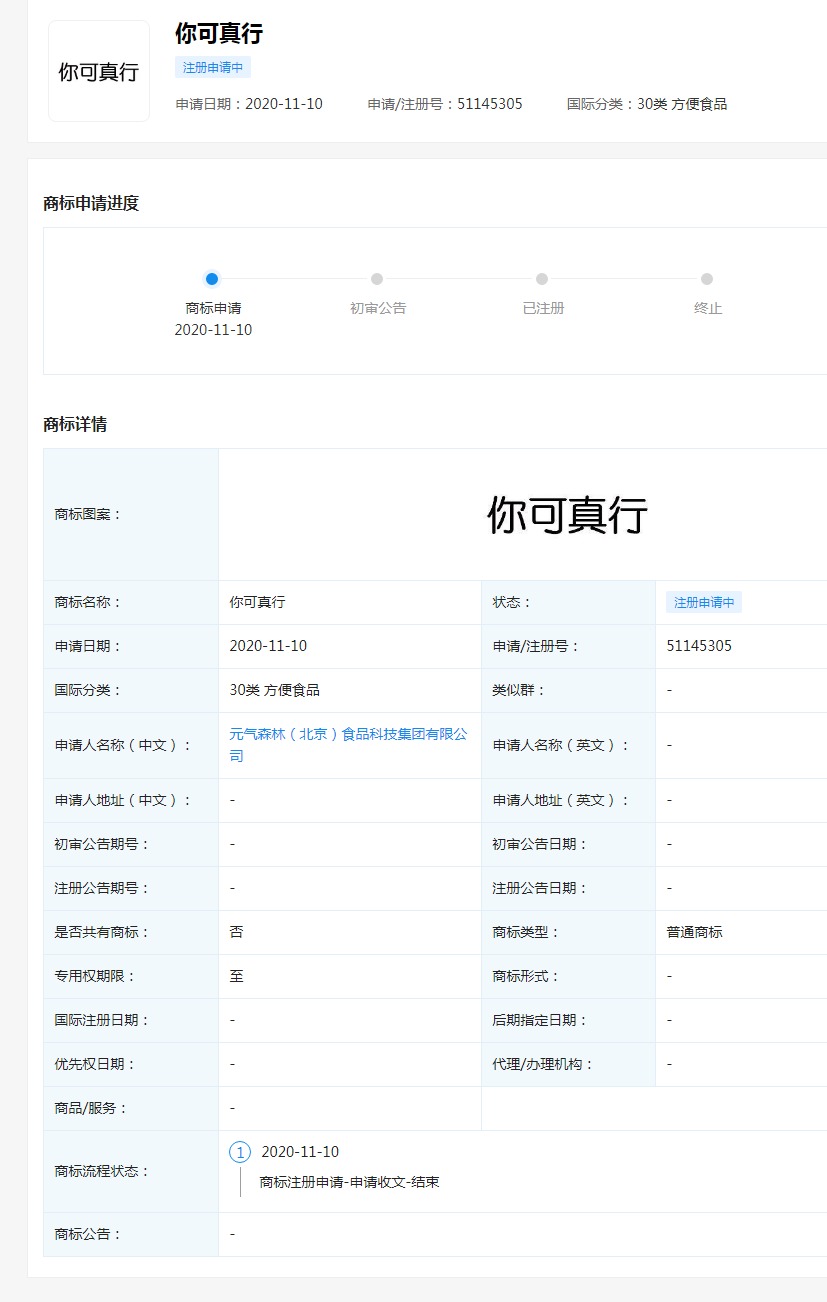This screenshot has height=1302, width=827.
Task: Click the table value 2020-11-10 for 申请日期
Action: tap(268, 646)
